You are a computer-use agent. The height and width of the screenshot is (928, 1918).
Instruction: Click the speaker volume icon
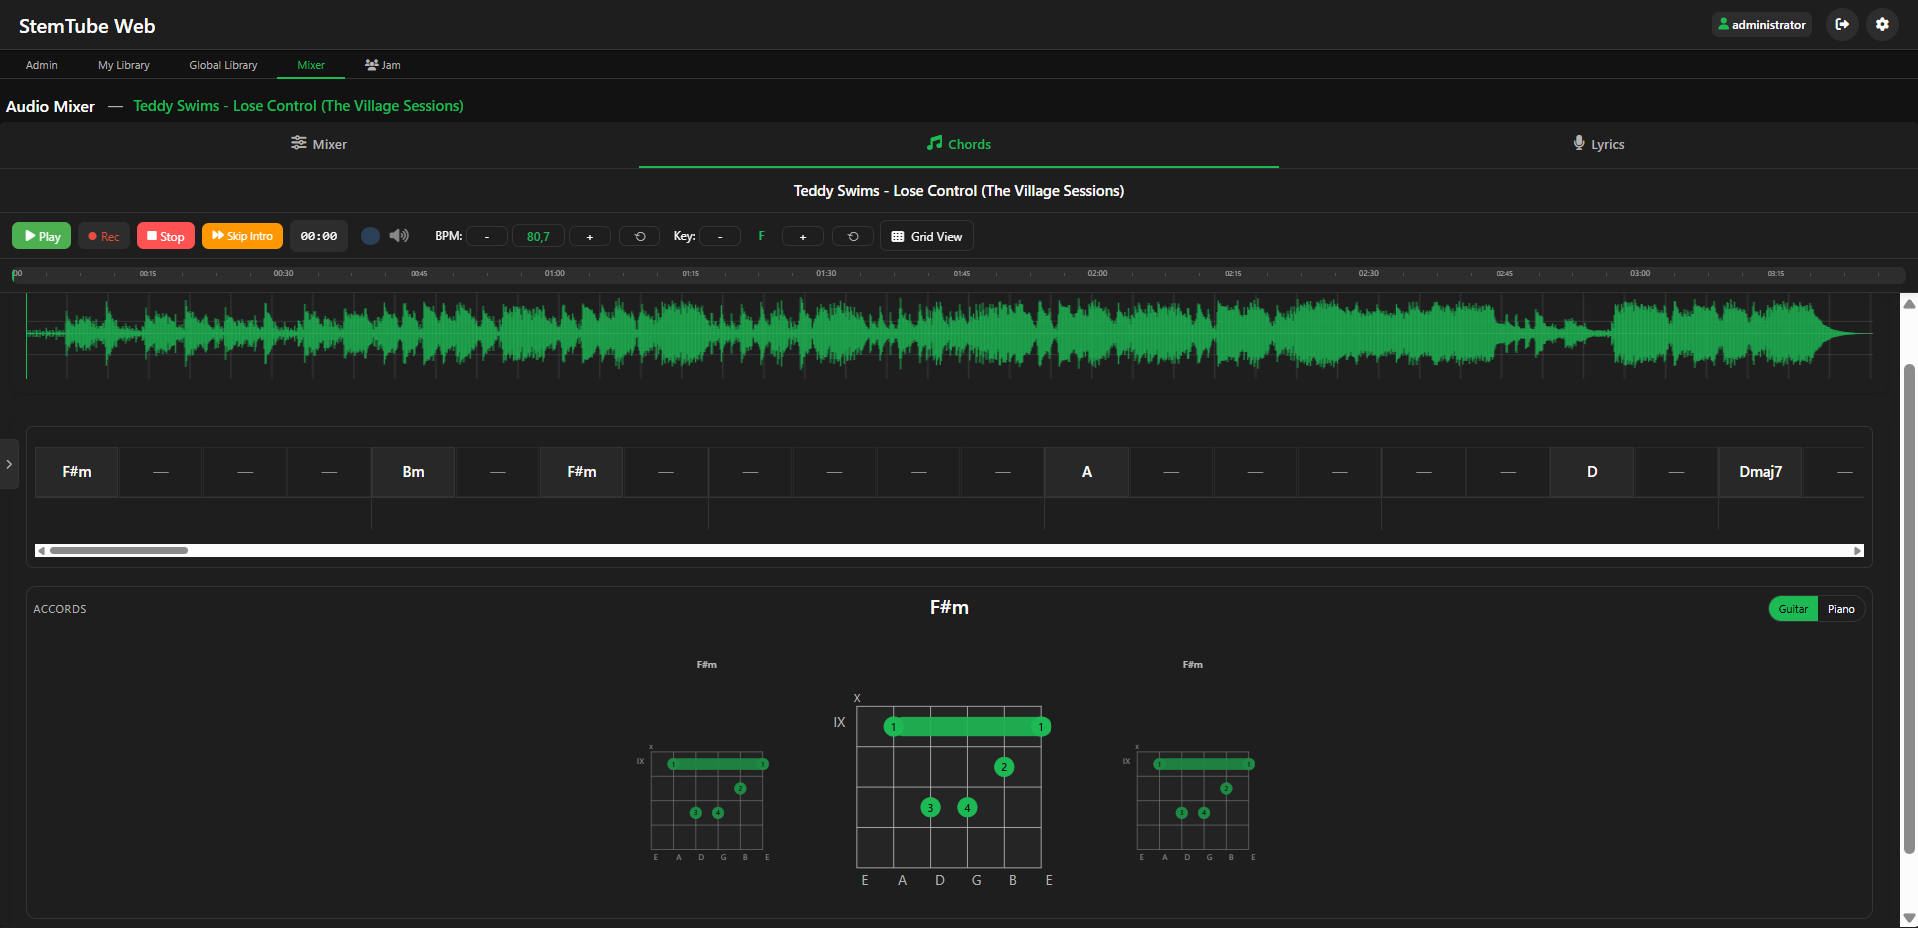(x=399, y=236)
